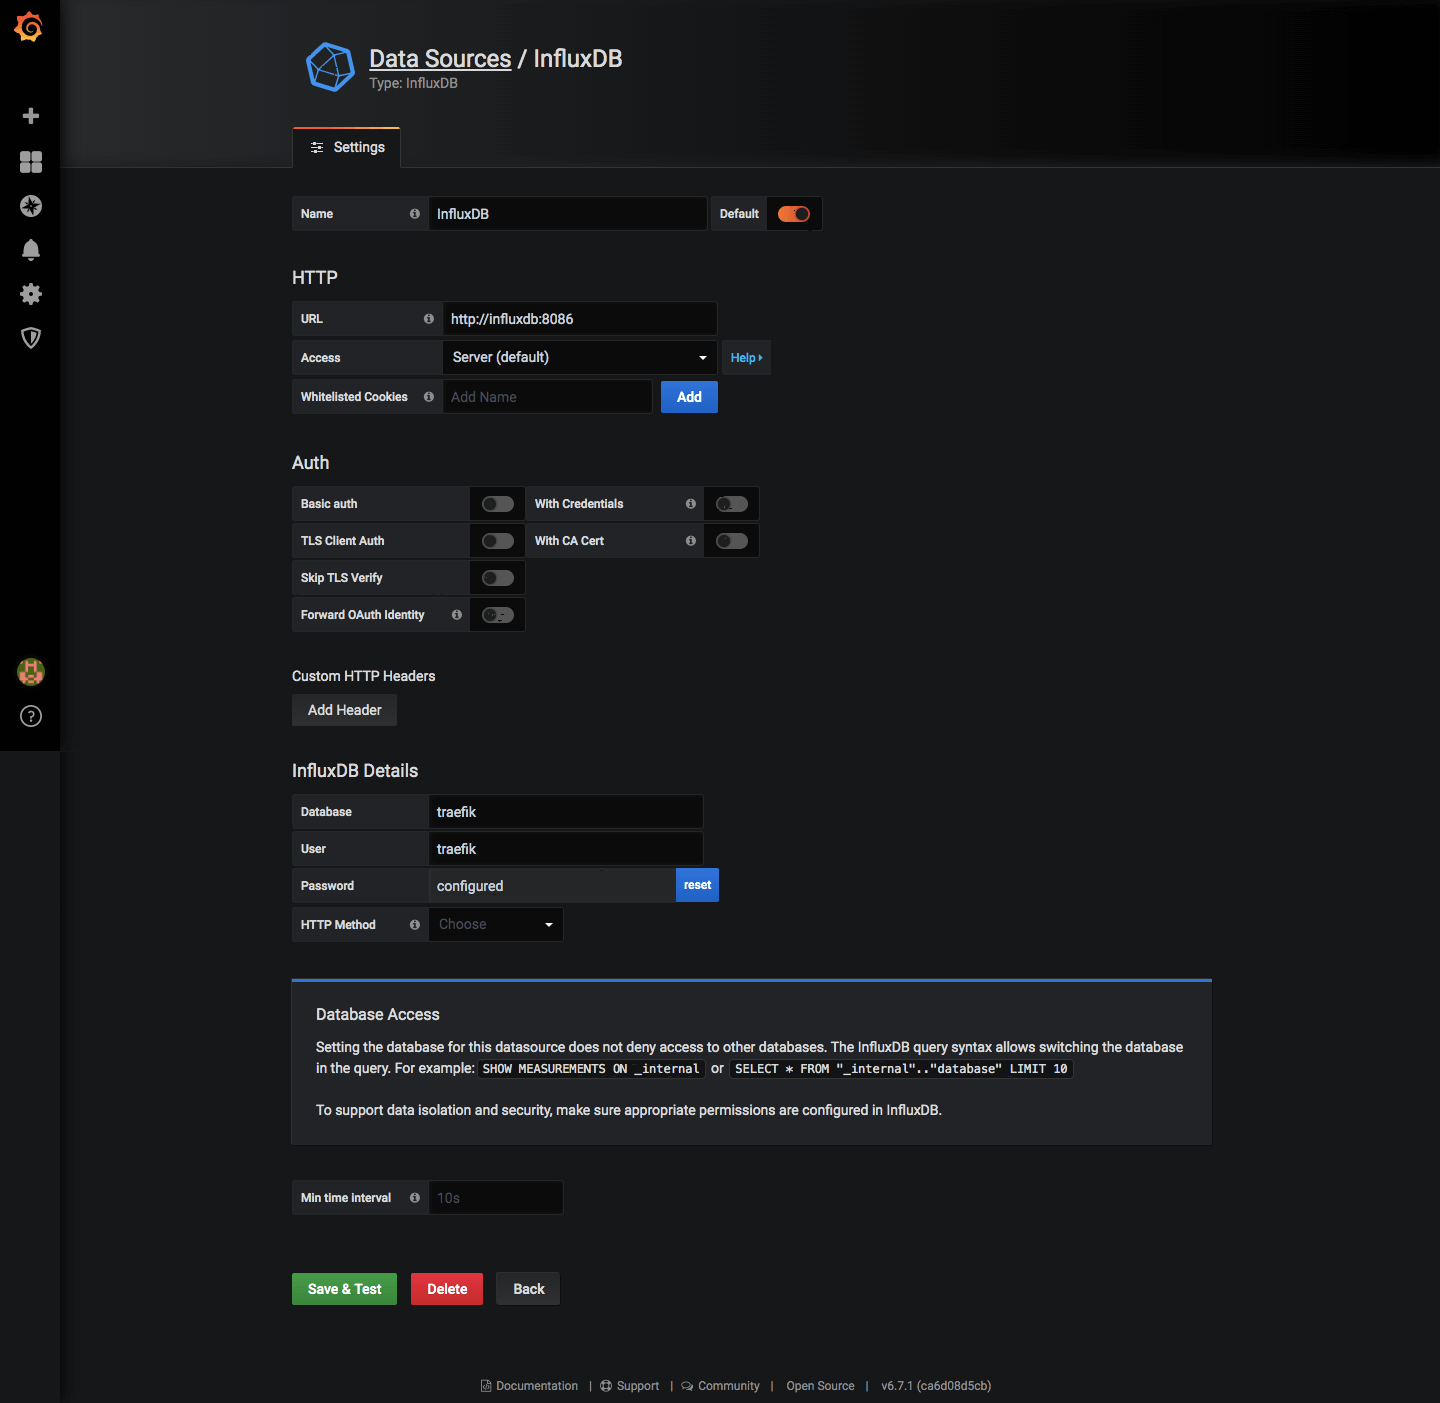
Task: Select the Settings tab
Action: pyautogui.click(x=347, y=148)
